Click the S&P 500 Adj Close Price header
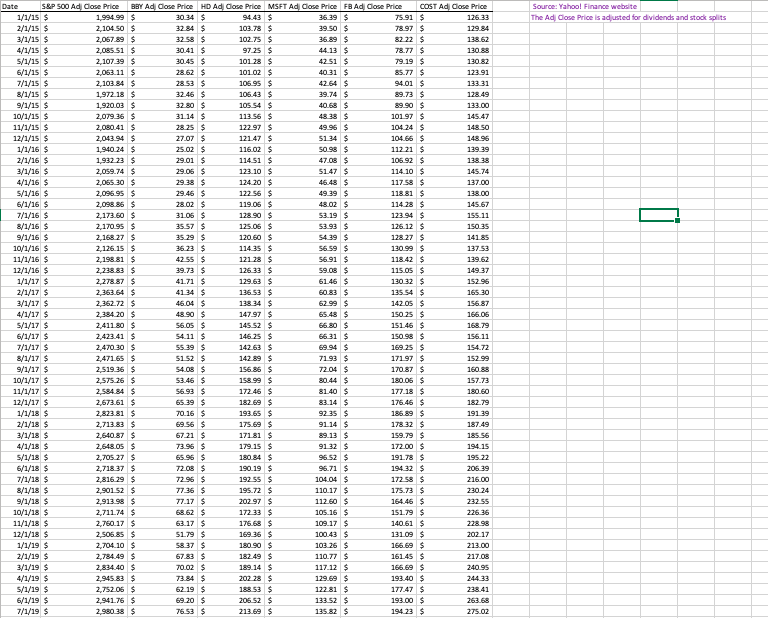768x618 pixels. [84, 6]
